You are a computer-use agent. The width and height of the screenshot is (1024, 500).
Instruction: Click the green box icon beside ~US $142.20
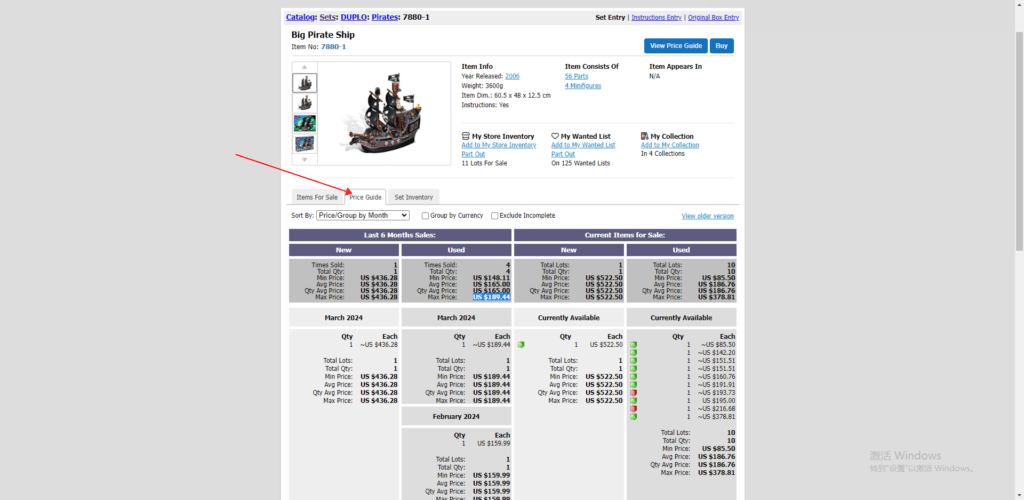tap(633, 352)
